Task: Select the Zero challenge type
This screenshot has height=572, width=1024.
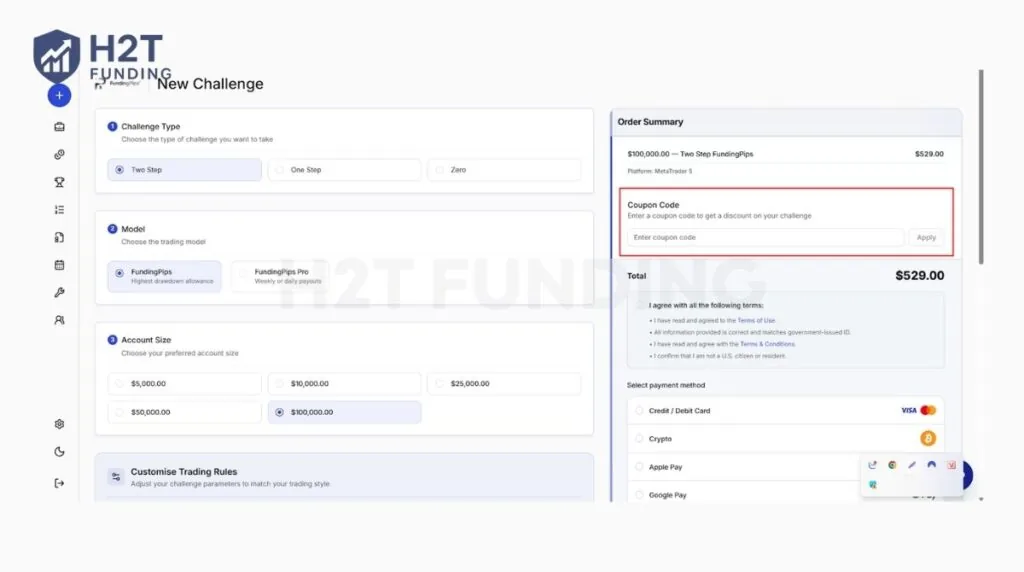Action: coord(504,170)
